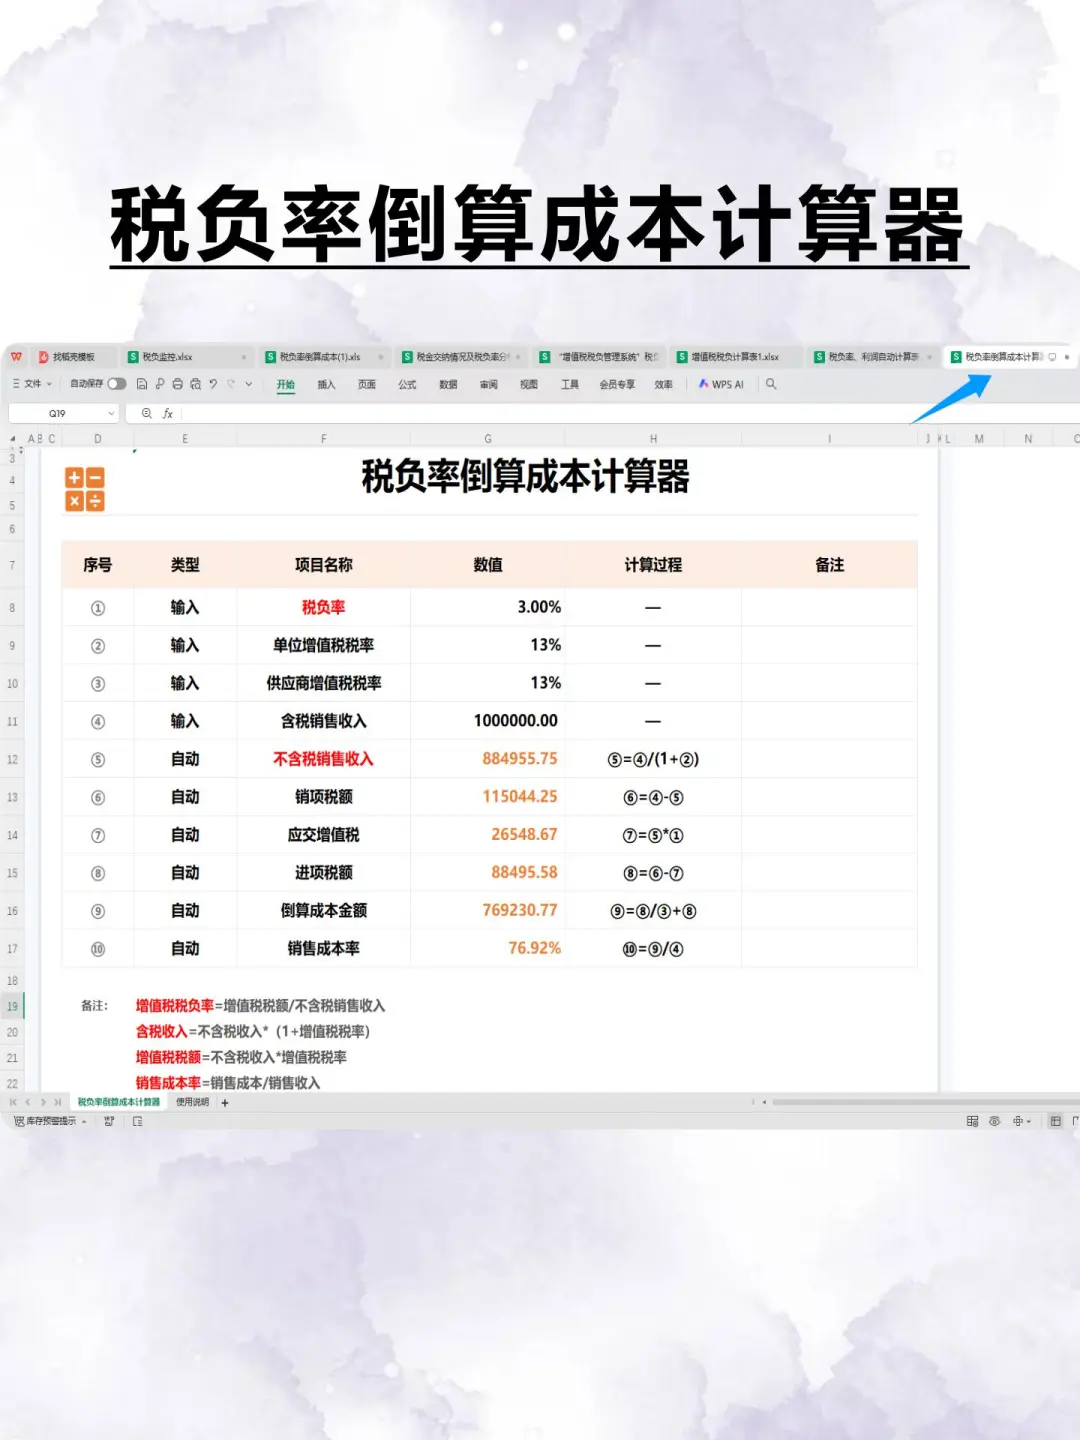Switch to the 公式 ribbon tab

[406, 384]
